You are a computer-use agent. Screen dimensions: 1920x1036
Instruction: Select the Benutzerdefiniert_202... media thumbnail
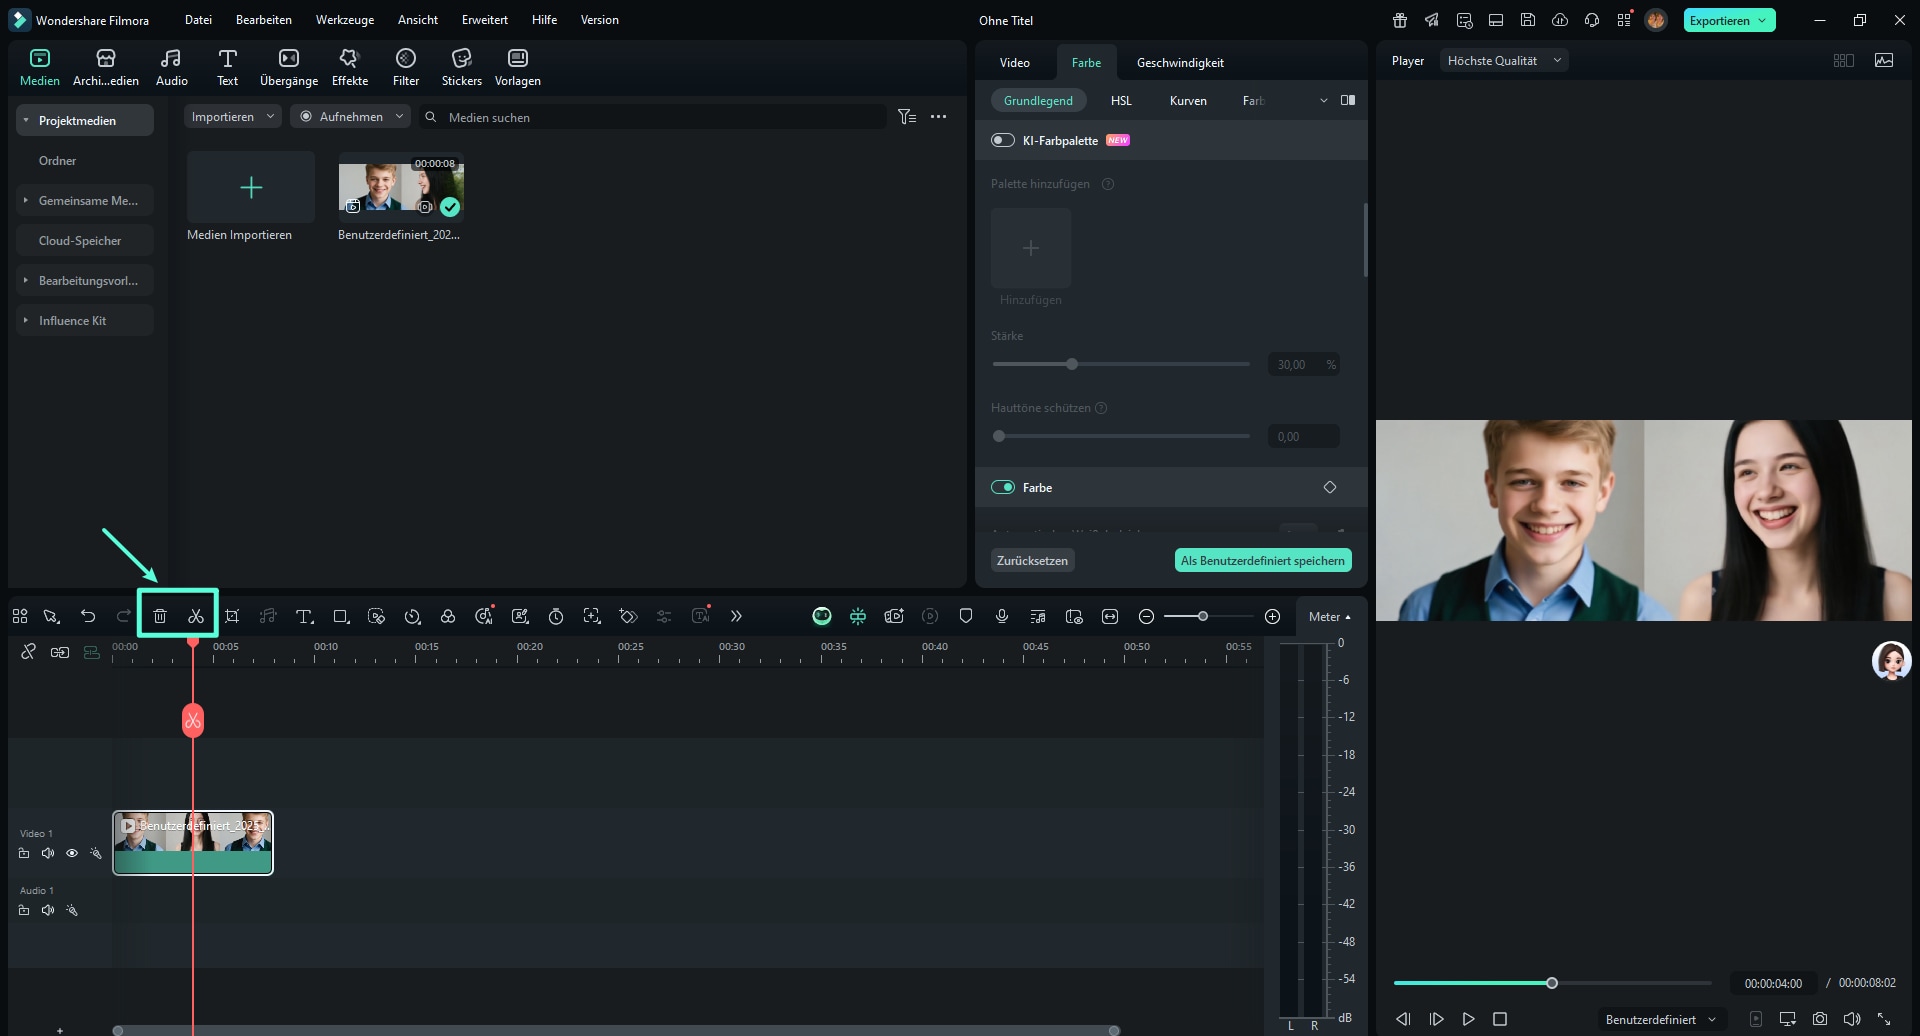(x=401, y=187)
